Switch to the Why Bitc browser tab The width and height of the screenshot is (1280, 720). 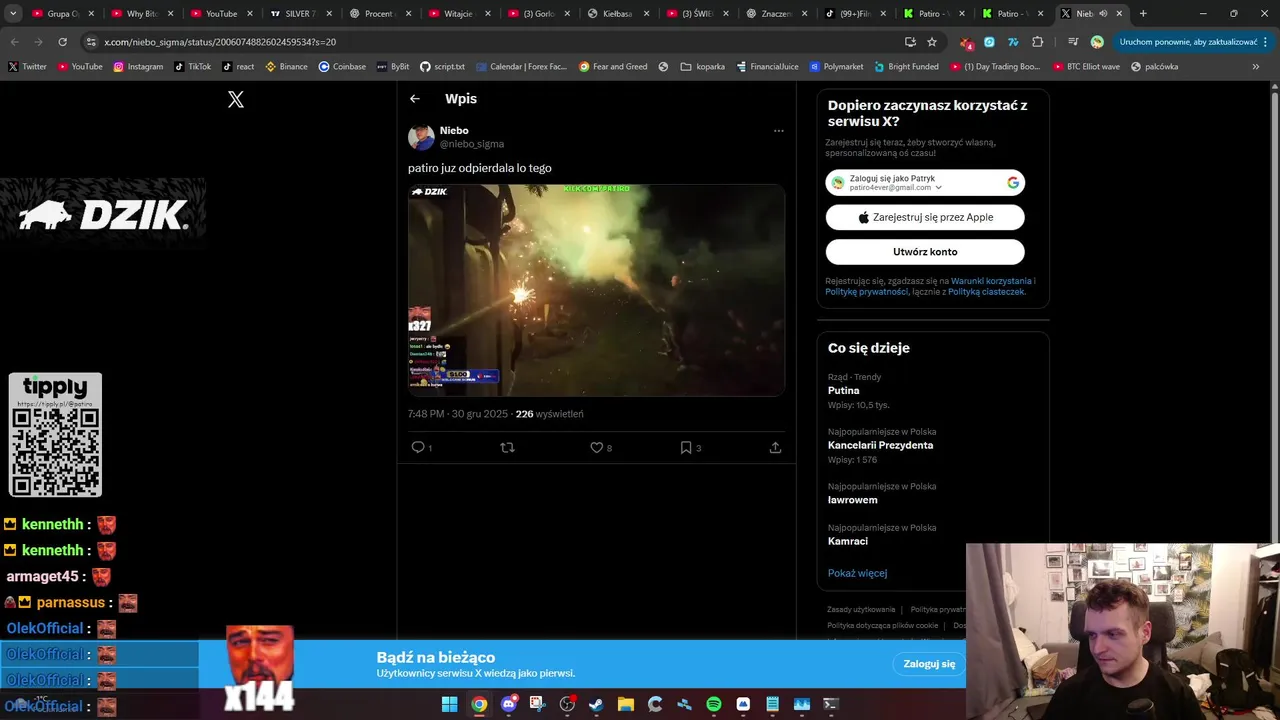coord(141,14)
